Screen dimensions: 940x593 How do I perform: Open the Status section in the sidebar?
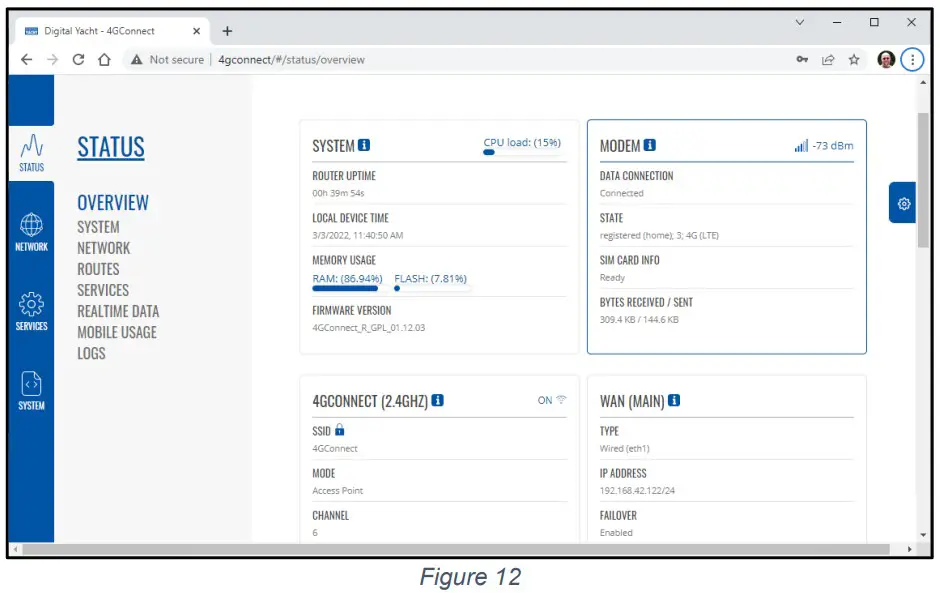(x=31, y=153)
